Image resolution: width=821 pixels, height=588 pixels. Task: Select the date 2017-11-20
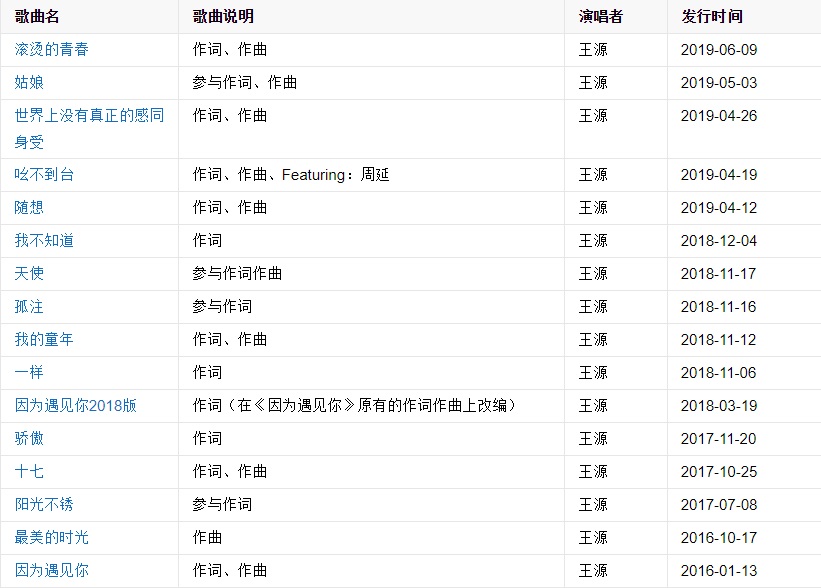point(718,438)
